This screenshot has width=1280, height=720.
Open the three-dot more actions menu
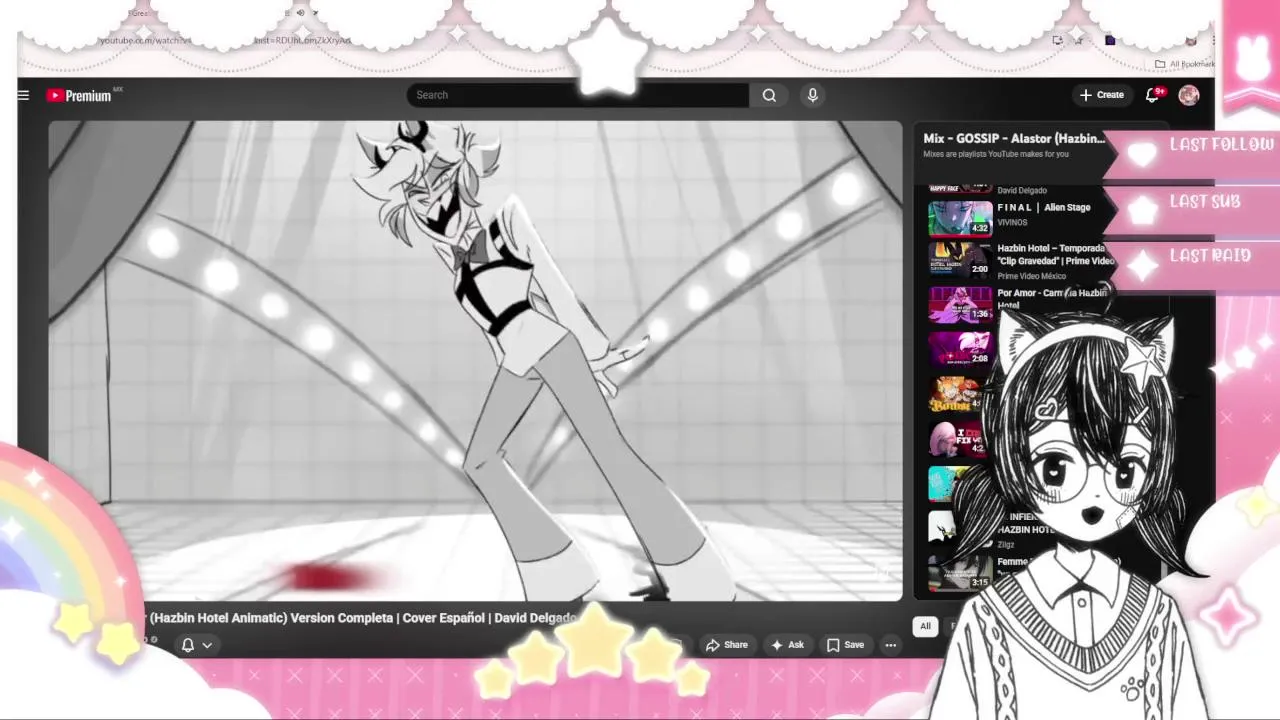point(890,645)
